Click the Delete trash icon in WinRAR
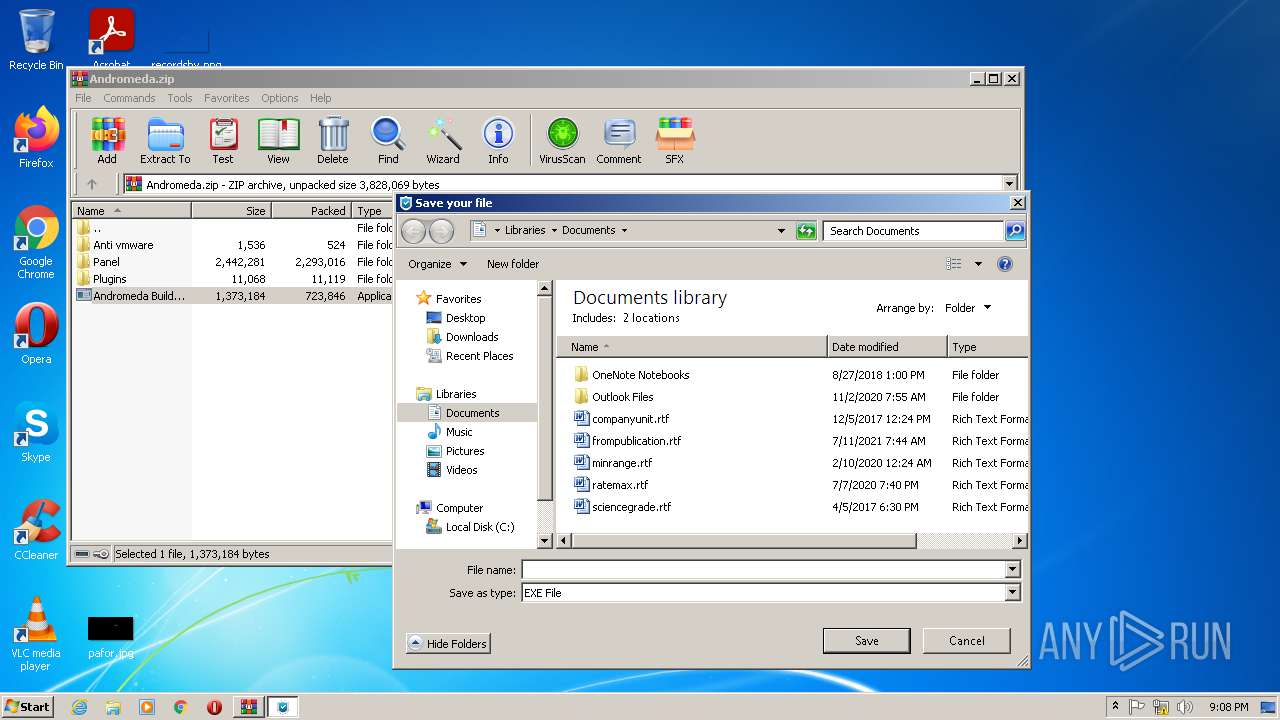The width and height of the screenshot is (1280, 720). pos(333,140)
